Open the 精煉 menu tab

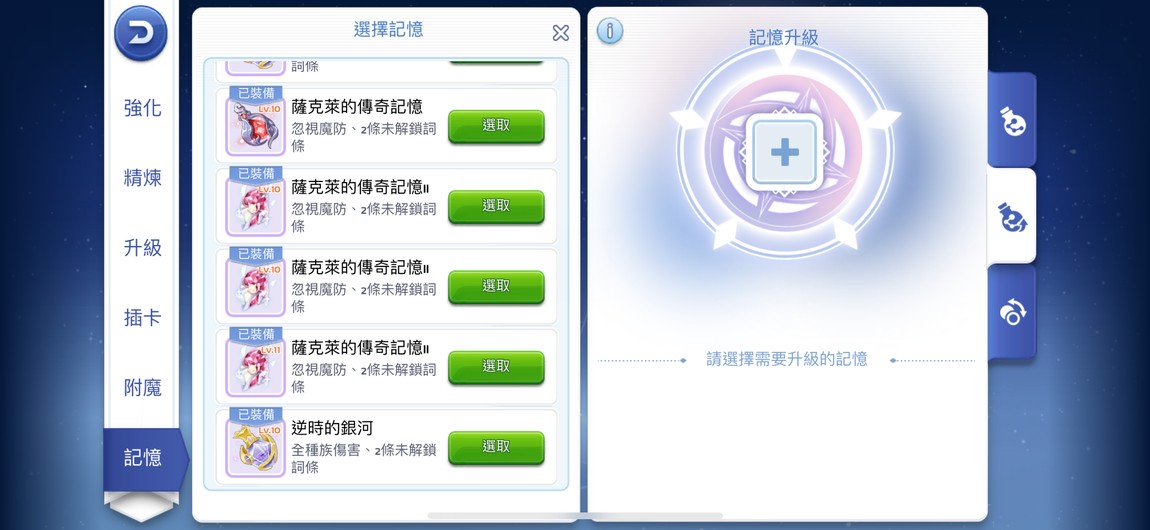tap(142, 178)
